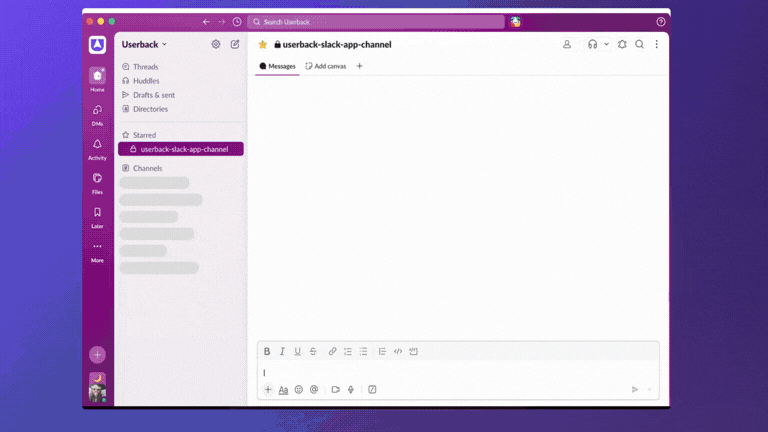
Task: View channel members icon
Action: 567,44
